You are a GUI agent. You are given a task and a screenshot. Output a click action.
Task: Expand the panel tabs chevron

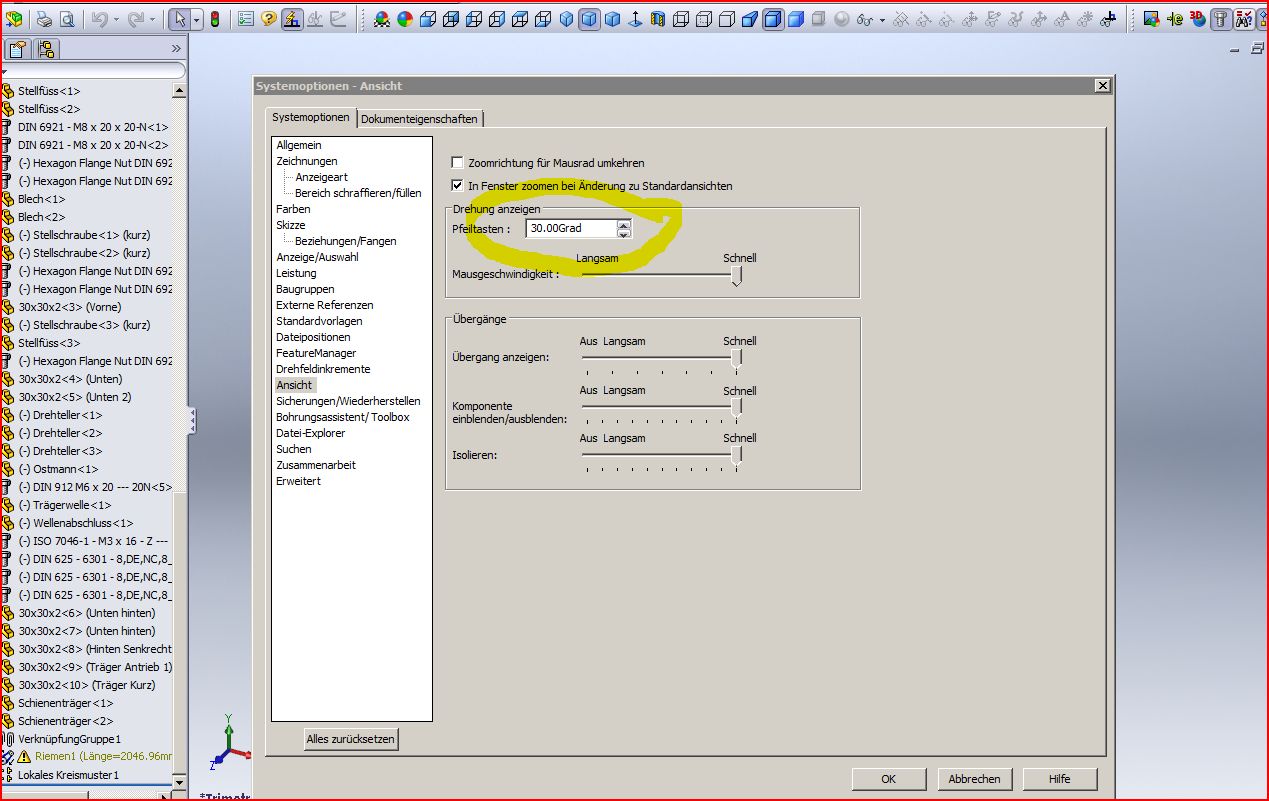[x=176, y=48]
